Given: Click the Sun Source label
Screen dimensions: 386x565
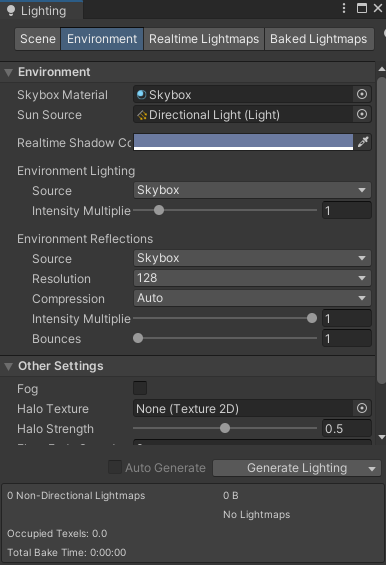Looking at the screenshot, I should click(49, 115).
